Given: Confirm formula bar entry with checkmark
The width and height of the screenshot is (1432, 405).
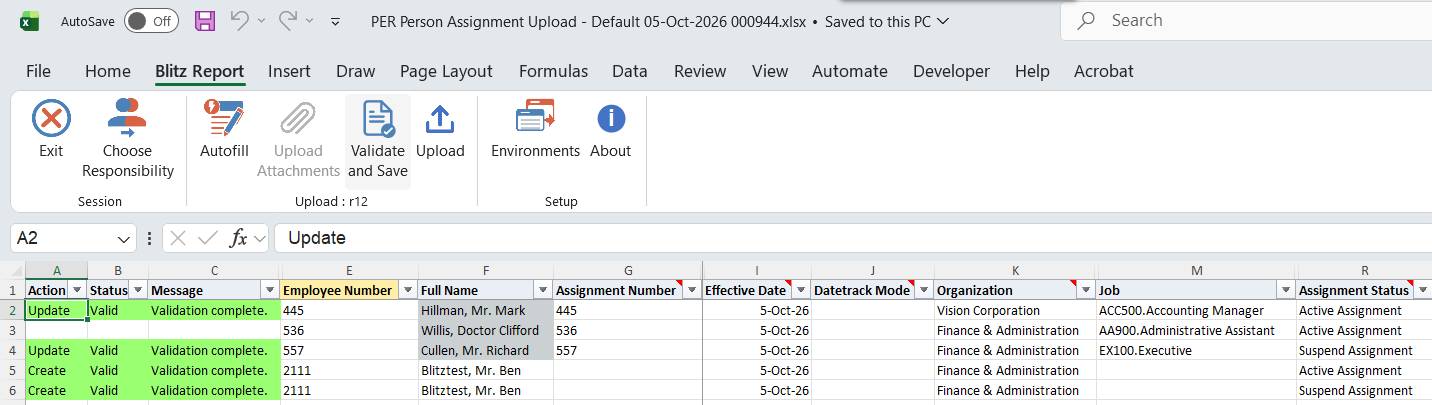Looking at the screenshot, I should [x=208, y=238].
